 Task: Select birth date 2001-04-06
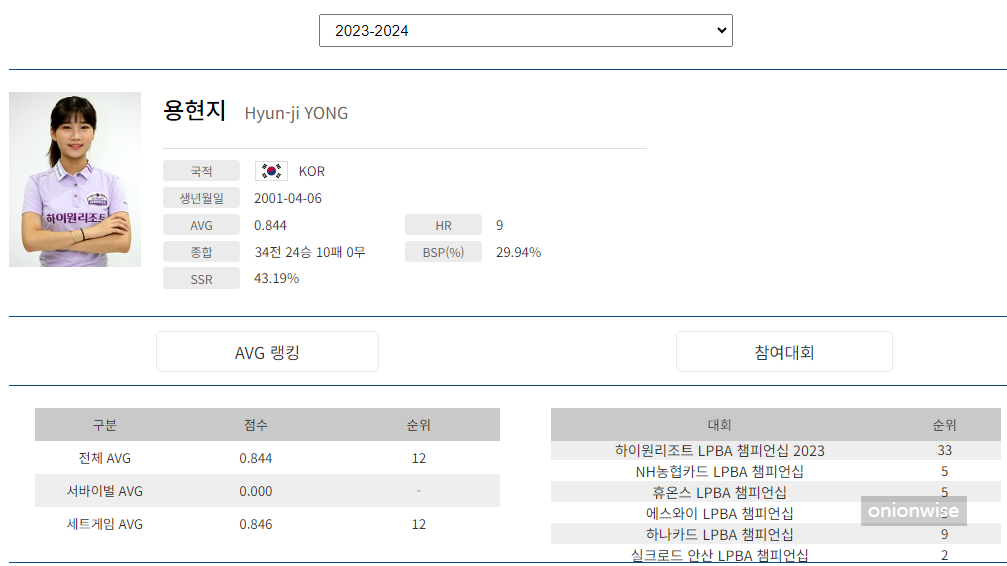[288, 199]
